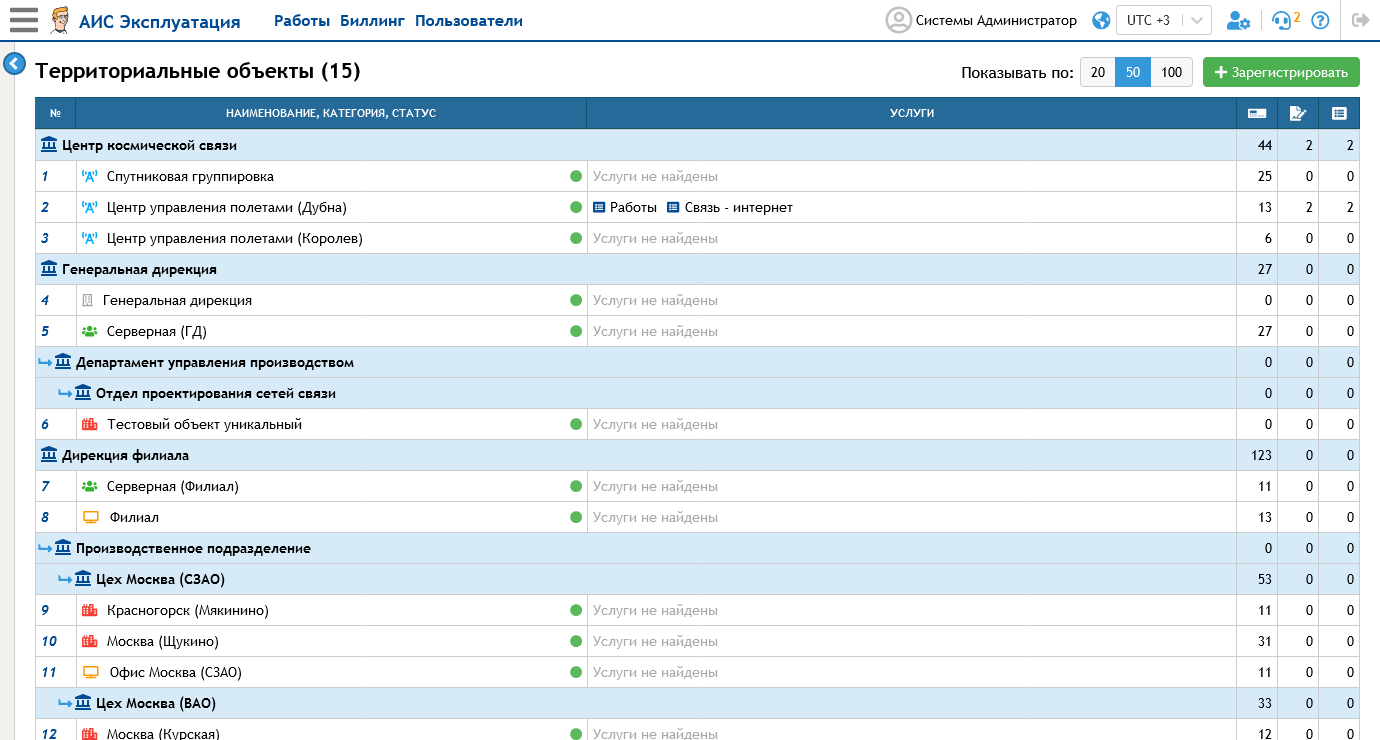This screenshot has height=740, width=1380.
Task: Click value 123 in Дирекция филиала row
Action: pyautogui.click(x=1261, y=455)
